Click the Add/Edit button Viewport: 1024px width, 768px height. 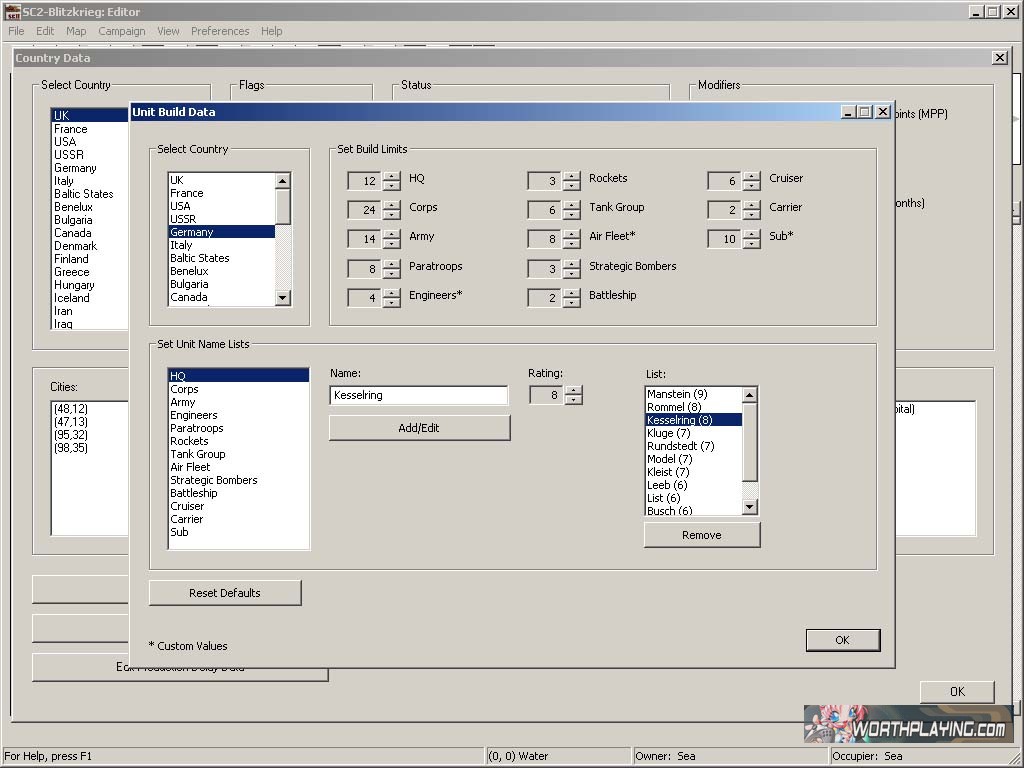point(419,428)
